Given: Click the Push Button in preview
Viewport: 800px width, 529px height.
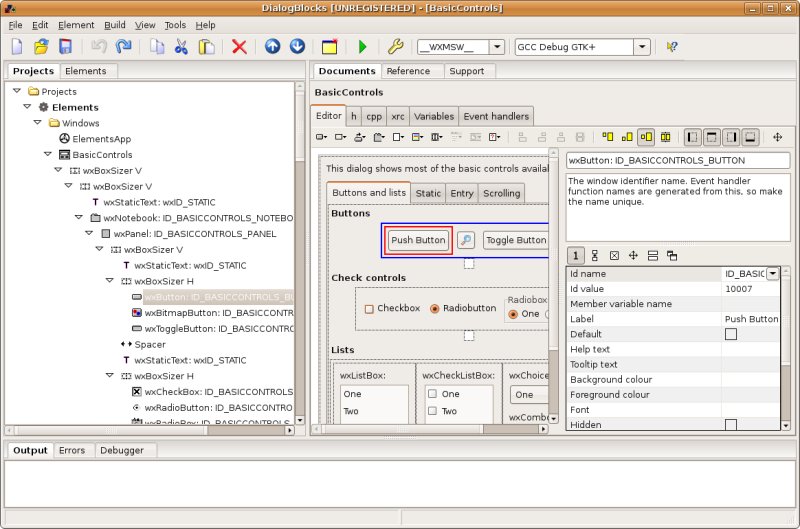Looking at the screenshot, I should tap(418, 240).
